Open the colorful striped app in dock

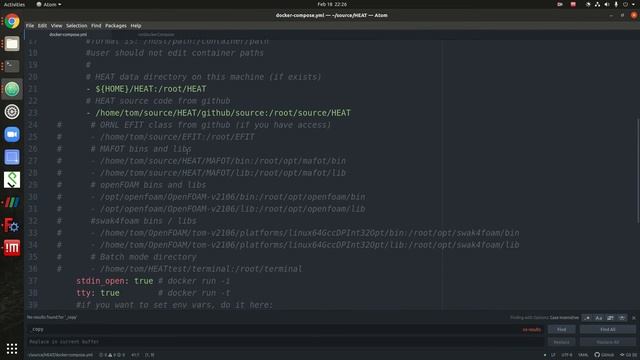[x=12, y=202]
